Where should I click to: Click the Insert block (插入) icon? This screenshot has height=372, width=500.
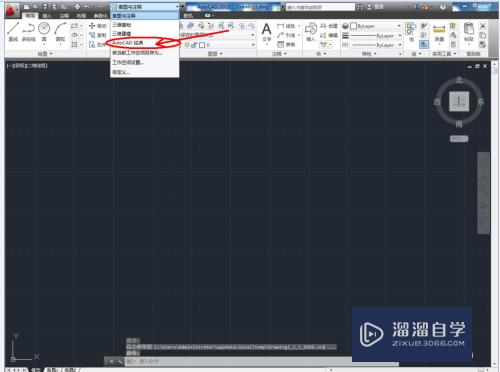tap(311, 32)
